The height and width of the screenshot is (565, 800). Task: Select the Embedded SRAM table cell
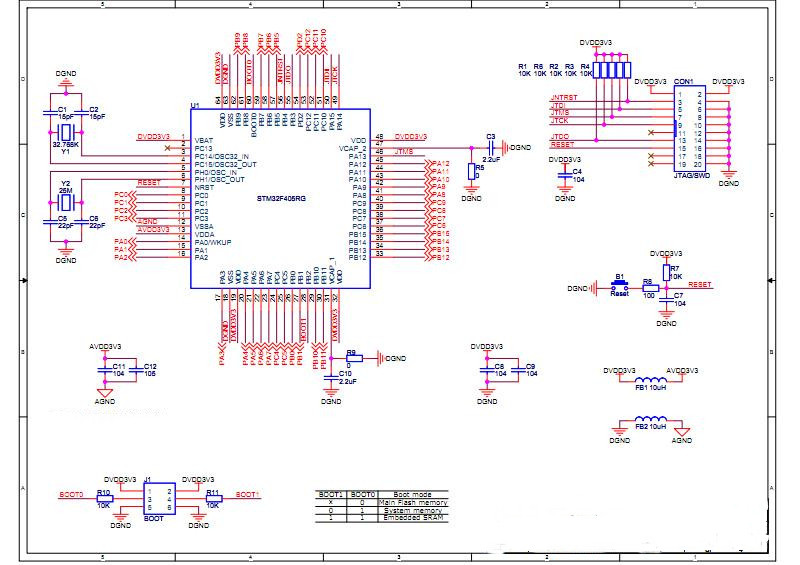[x=413, y=518]
